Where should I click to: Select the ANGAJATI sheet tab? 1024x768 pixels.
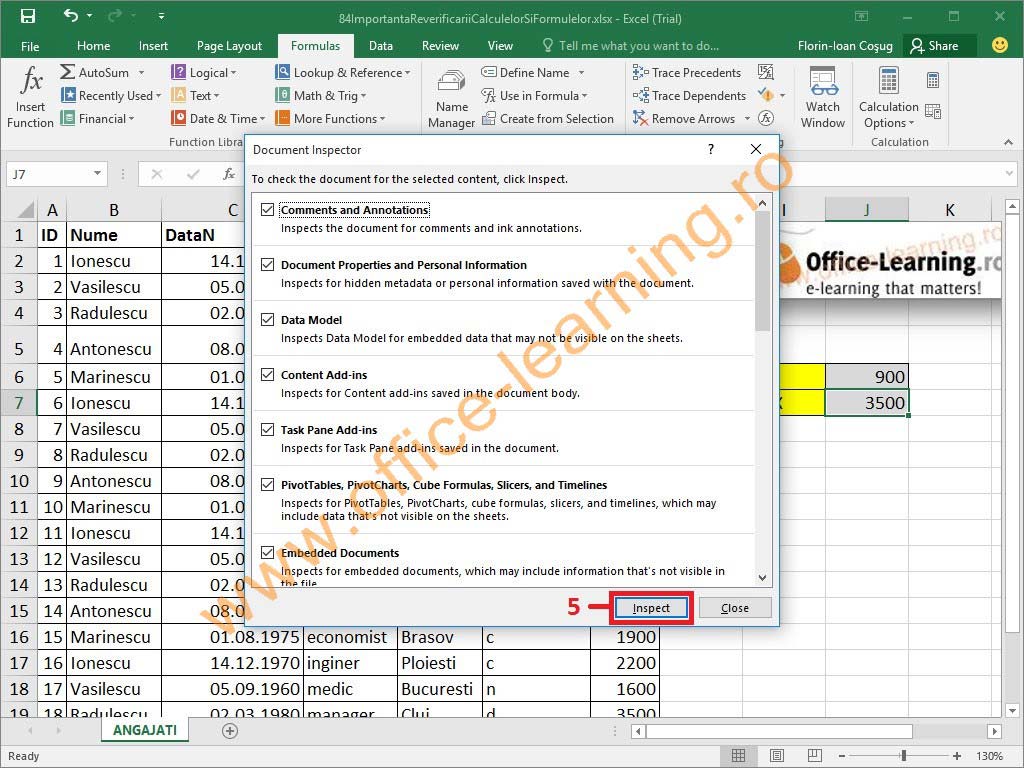coord(145,730)
